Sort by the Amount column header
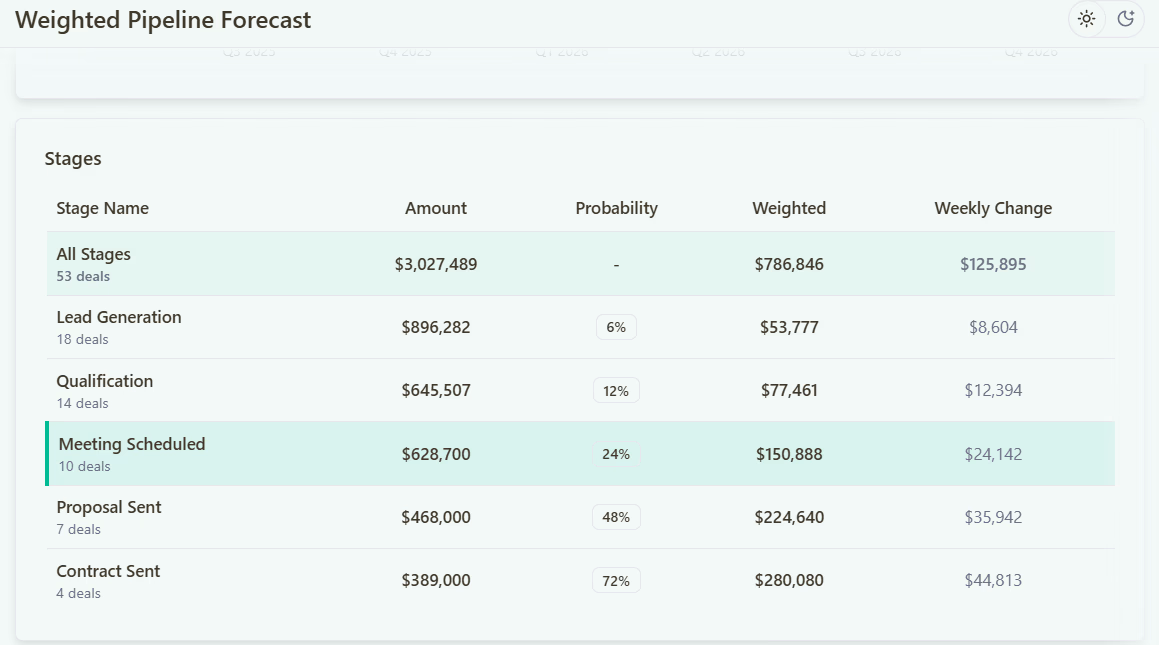Screen dimensions: 1159x645 pyautogui.click(x=436, y=208)
